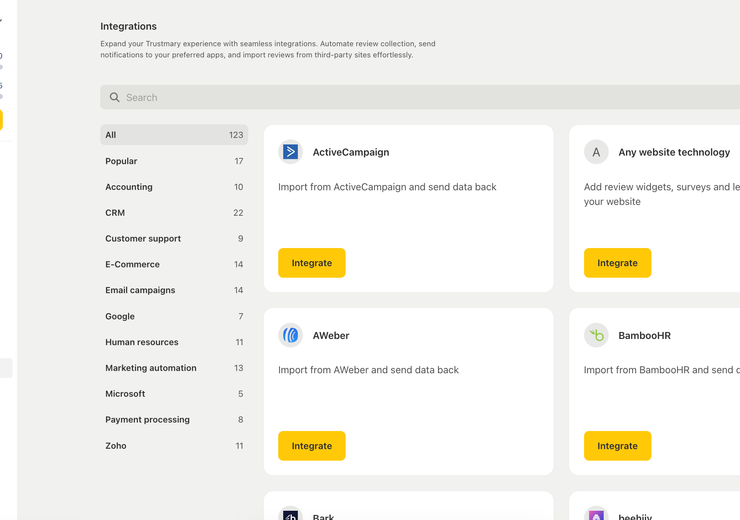The height and width of the screenshot is (520, 740).
Task: Click the BambooHR card title
Action: 644,335
